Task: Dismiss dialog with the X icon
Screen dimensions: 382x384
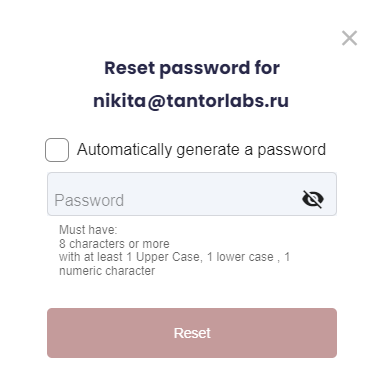Action: point(349,38)
